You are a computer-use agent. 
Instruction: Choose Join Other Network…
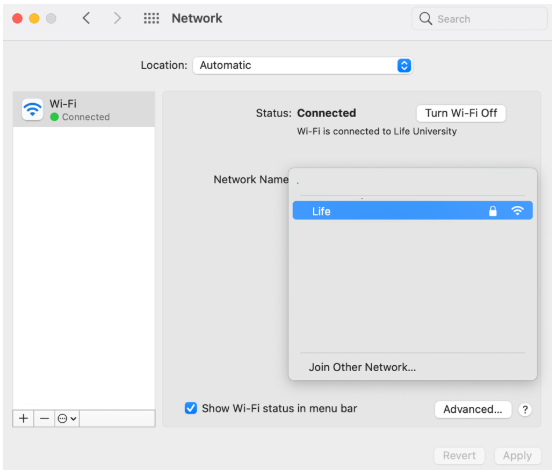pyautogui.click(x=362, y=367)
